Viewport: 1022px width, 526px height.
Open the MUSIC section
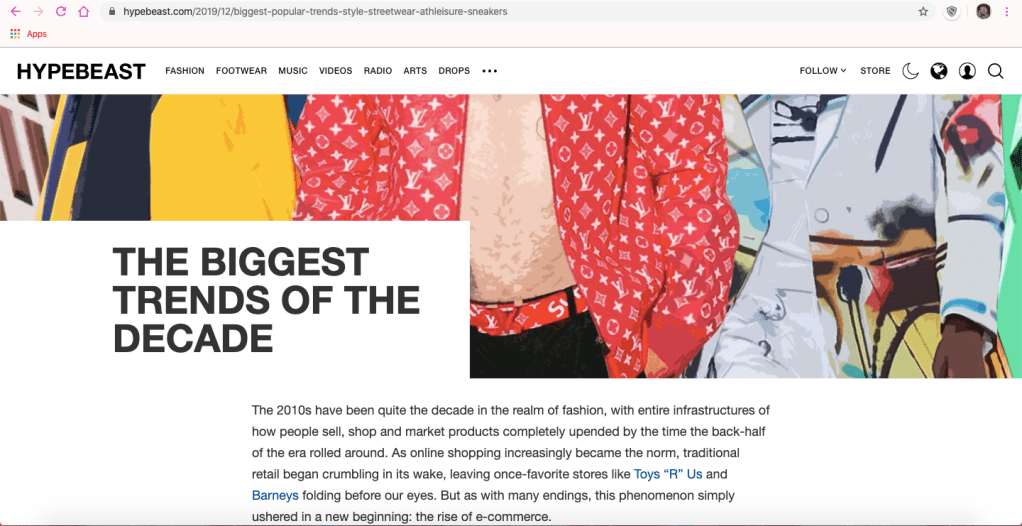tap(293, 71)
